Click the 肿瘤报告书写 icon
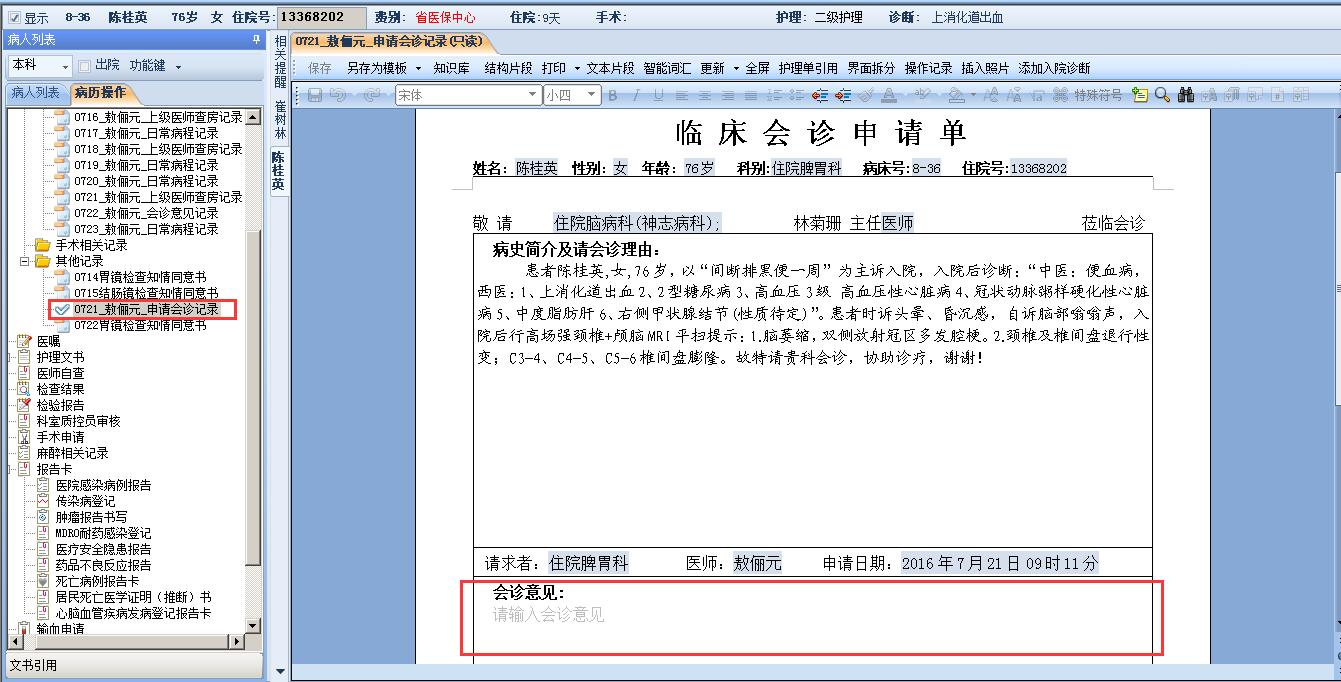The width and height of the screenshot is (1341, 682). coord(43,517)
